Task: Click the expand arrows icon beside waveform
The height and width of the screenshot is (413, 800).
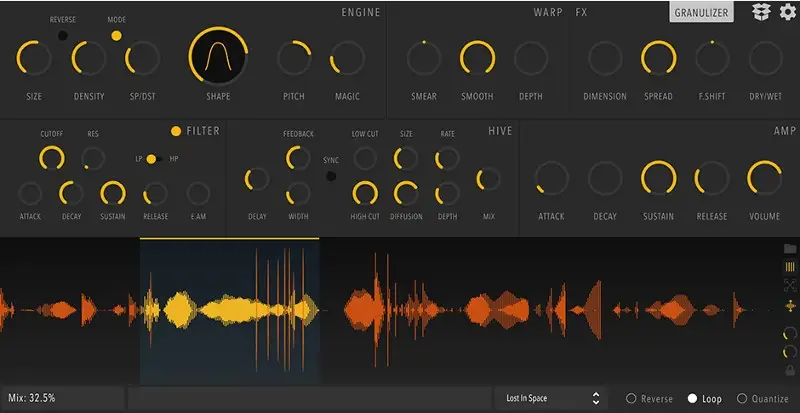Action: coord(790,286)
